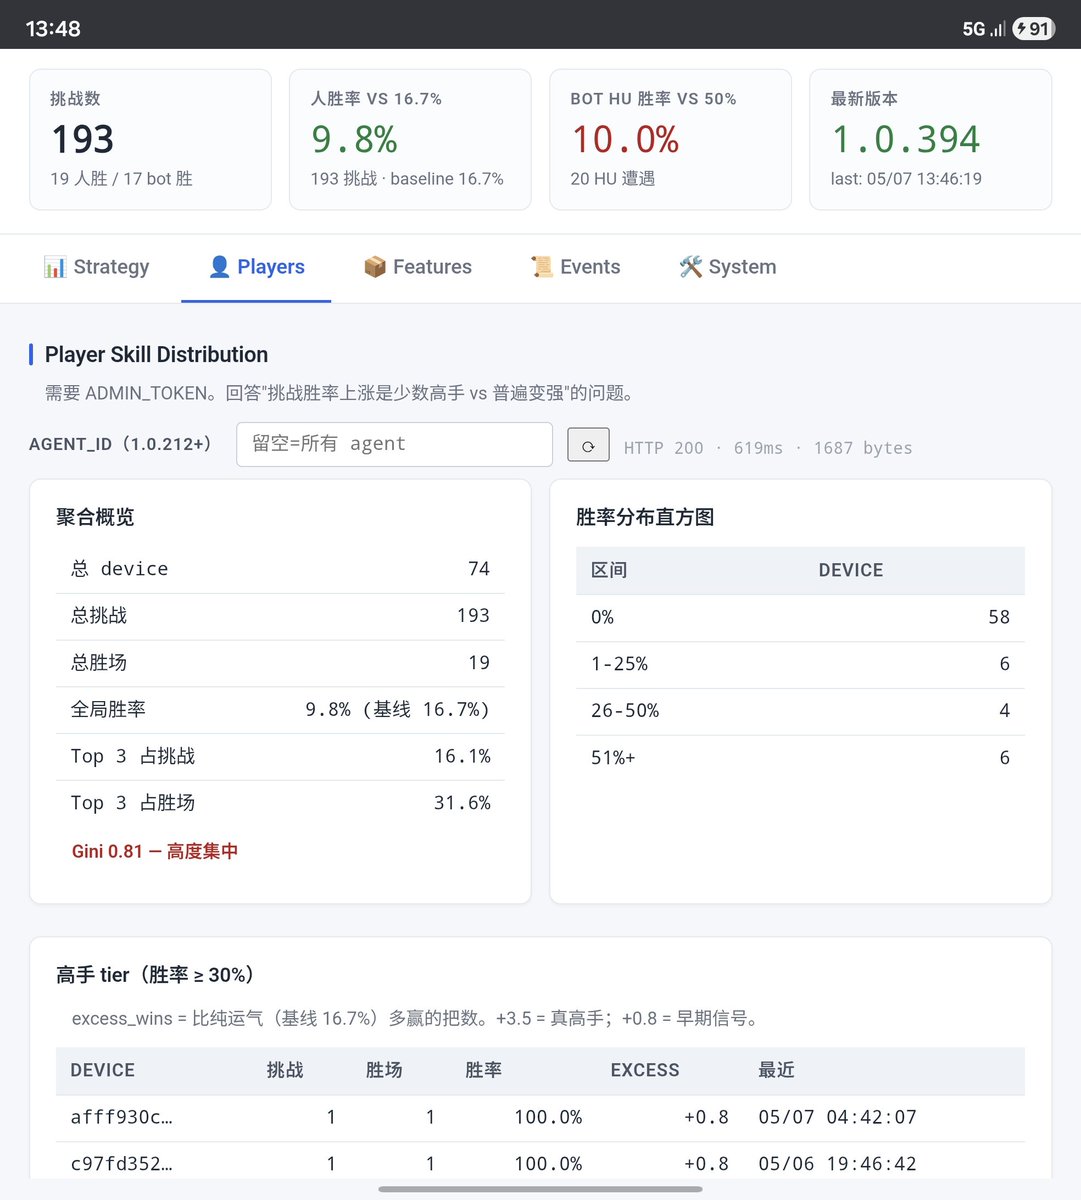Click the 全局胜率 9.8% row

click(x=280, y=710)
